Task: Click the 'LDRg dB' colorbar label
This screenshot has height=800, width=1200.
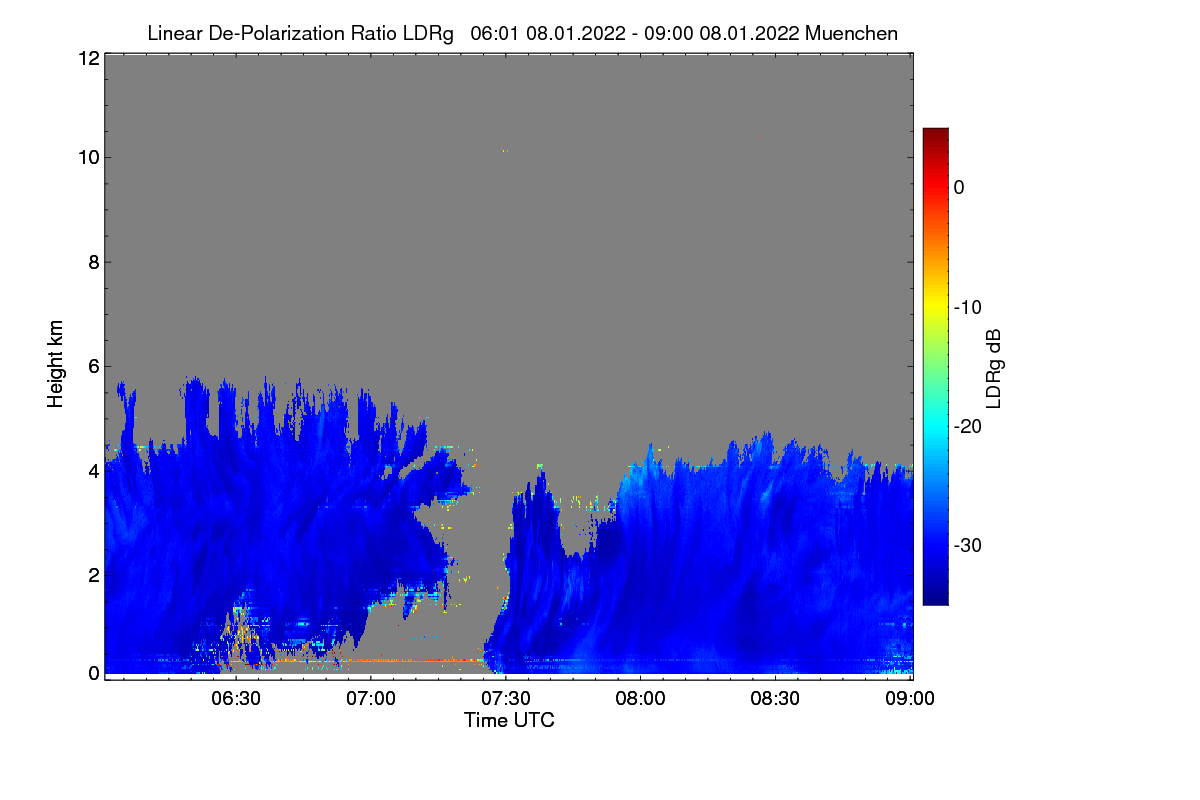Action: pyautogui.click(x=993, y=368)
